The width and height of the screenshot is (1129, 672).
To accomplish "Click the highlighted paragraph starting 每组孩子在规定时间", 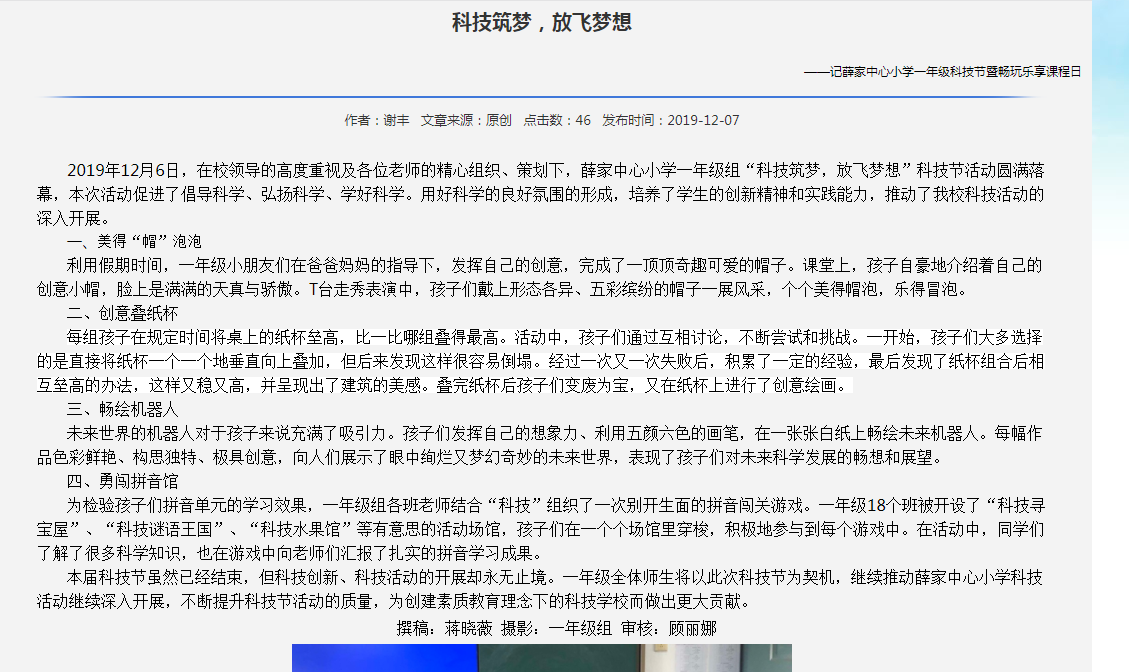I will (x=540, y=362).
